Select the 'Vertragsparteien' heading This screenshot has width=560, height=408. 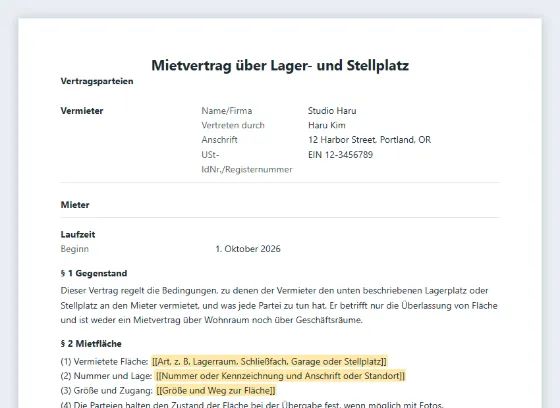[97, 81]
